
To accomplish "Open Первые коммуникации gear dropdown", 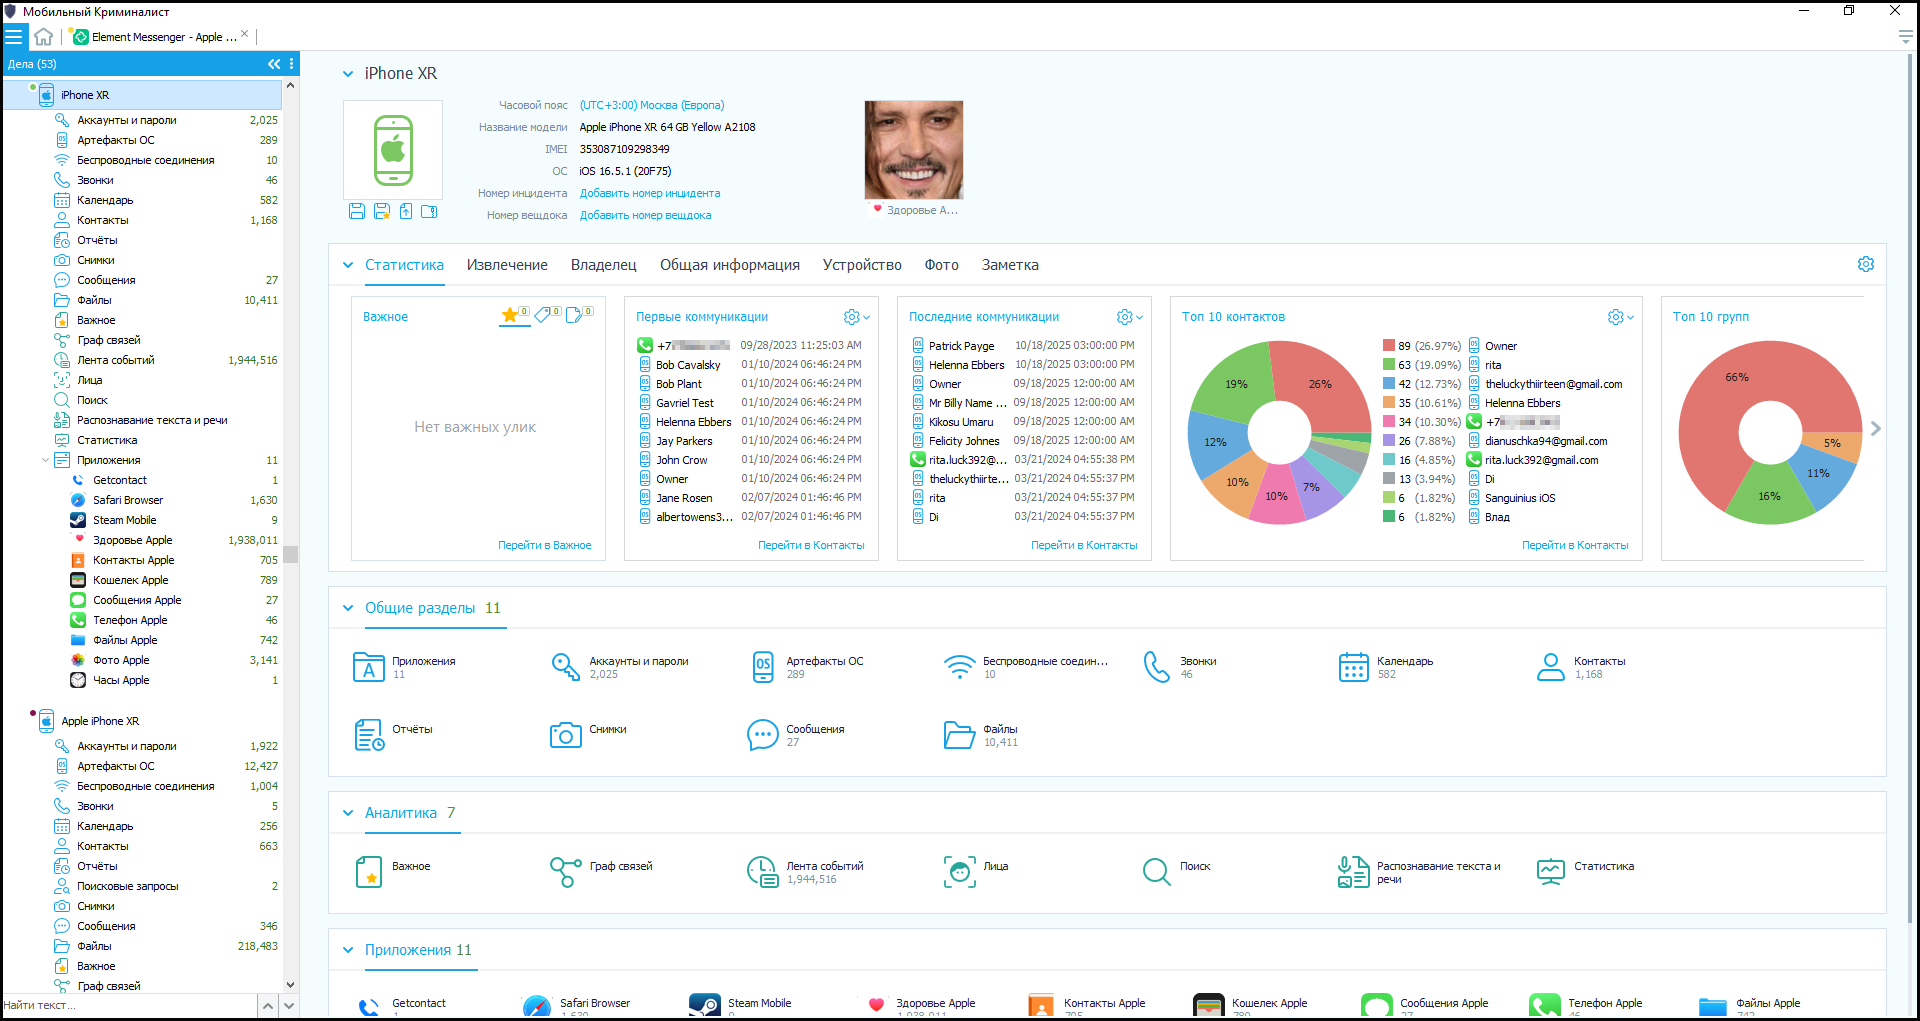I will [x=856, y=317].
